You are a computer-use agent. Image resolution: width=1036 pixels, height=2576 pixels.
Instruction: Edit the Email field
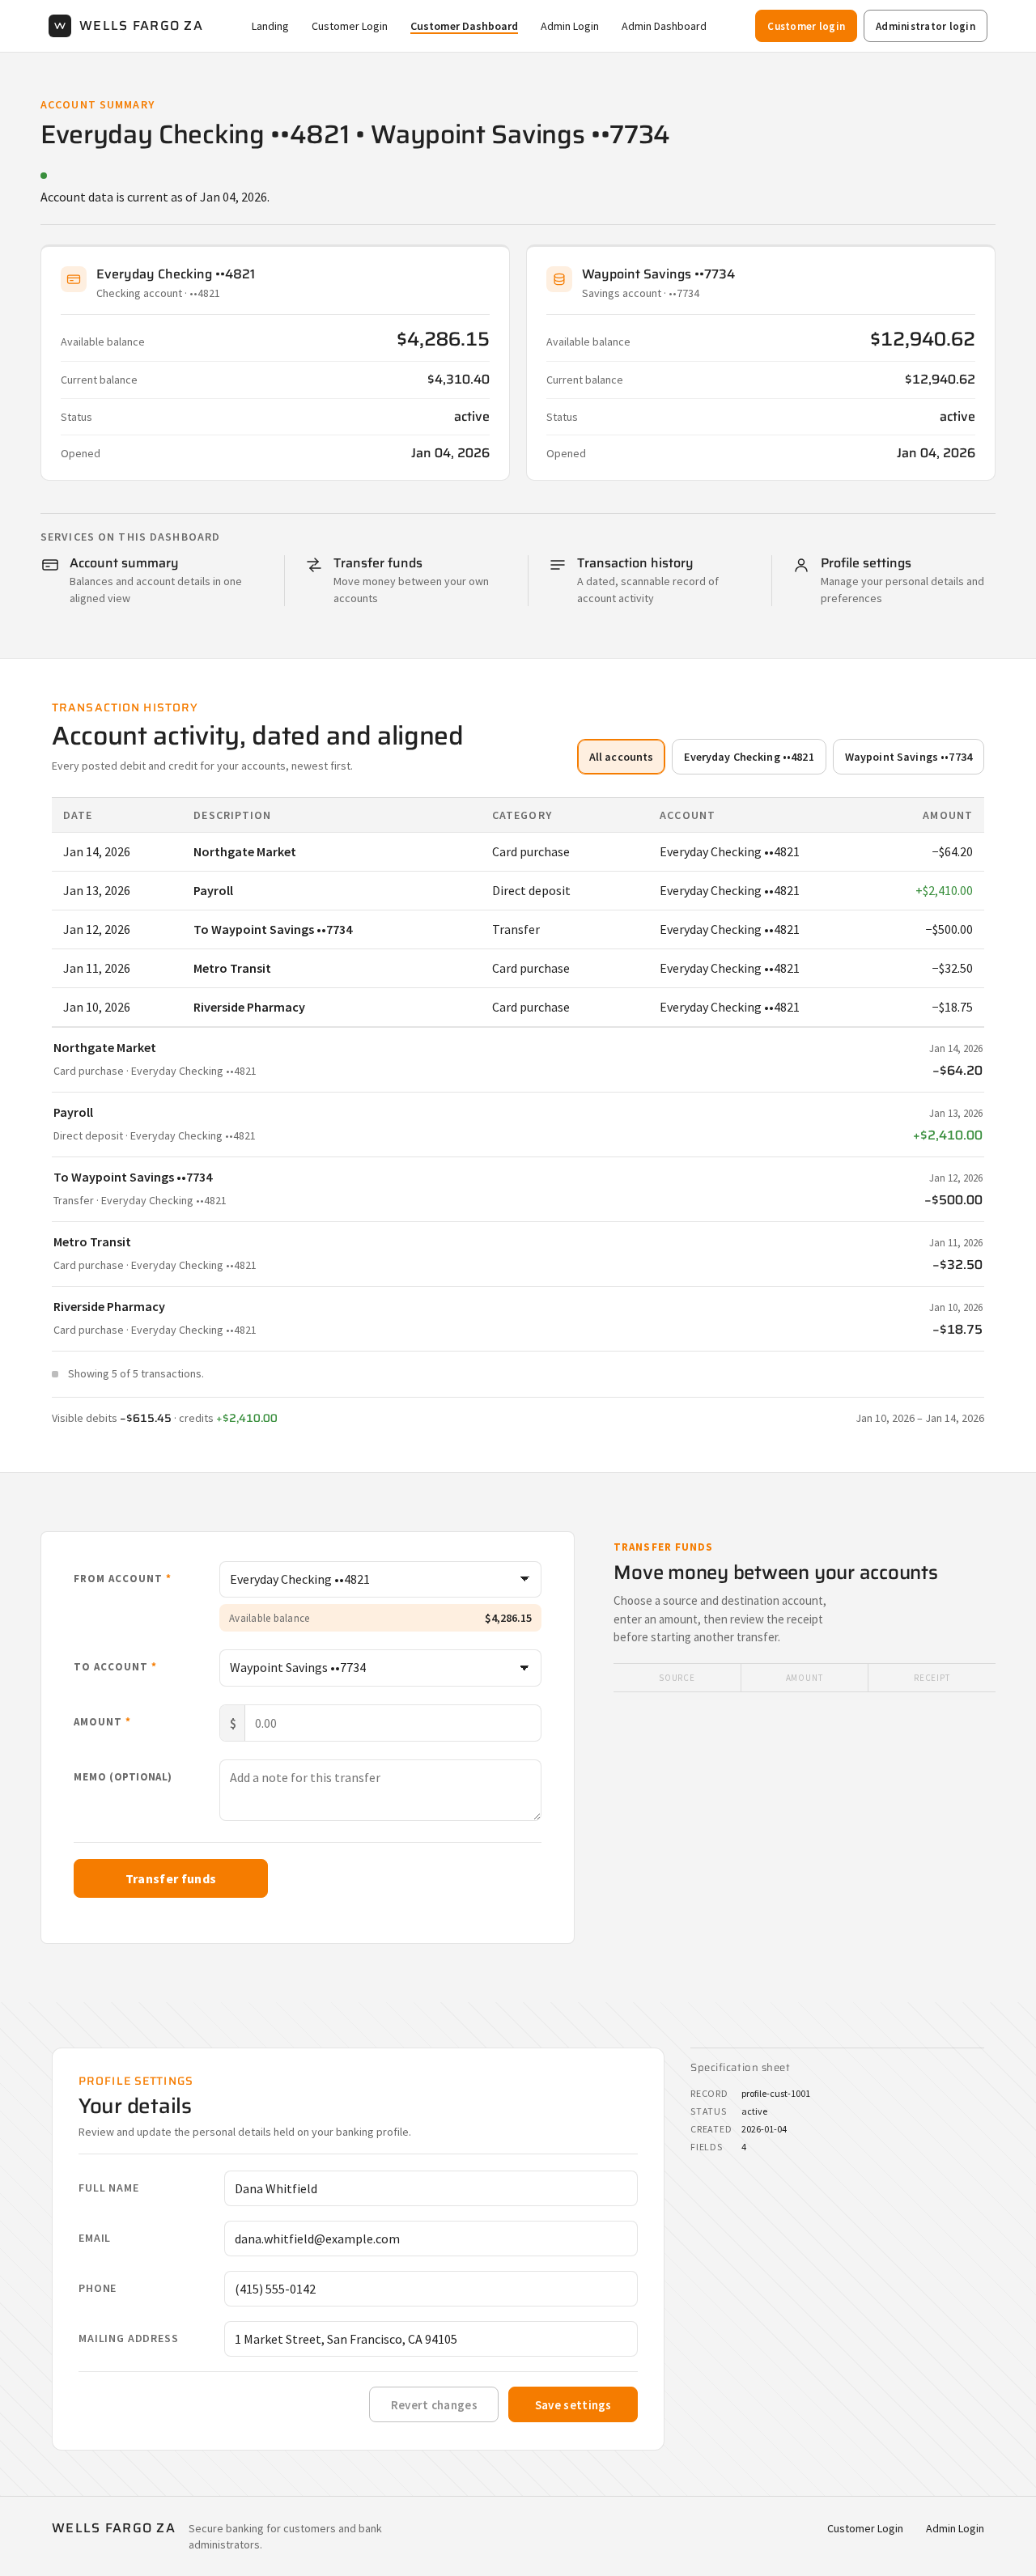(x=431, y=2238)
